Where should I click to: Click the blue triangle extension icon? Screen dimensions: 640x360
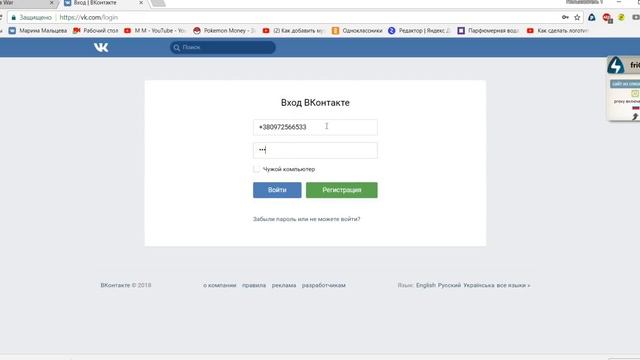pyautogui.click(x=592, y=17)
